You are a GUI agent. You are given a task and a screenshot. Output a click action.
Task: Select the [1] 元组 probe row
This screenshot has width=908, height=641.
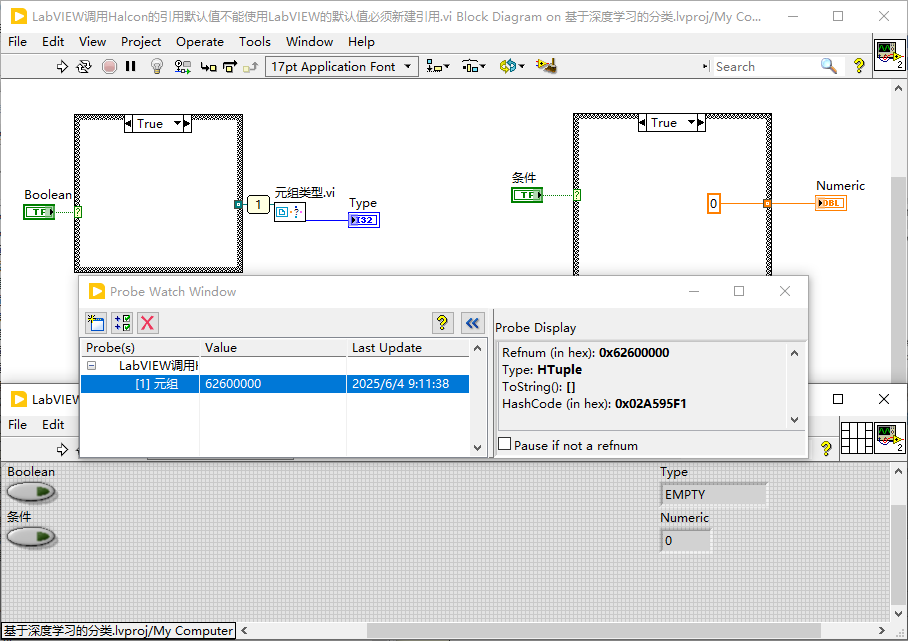pyautogui.click(x=275, y=384)
